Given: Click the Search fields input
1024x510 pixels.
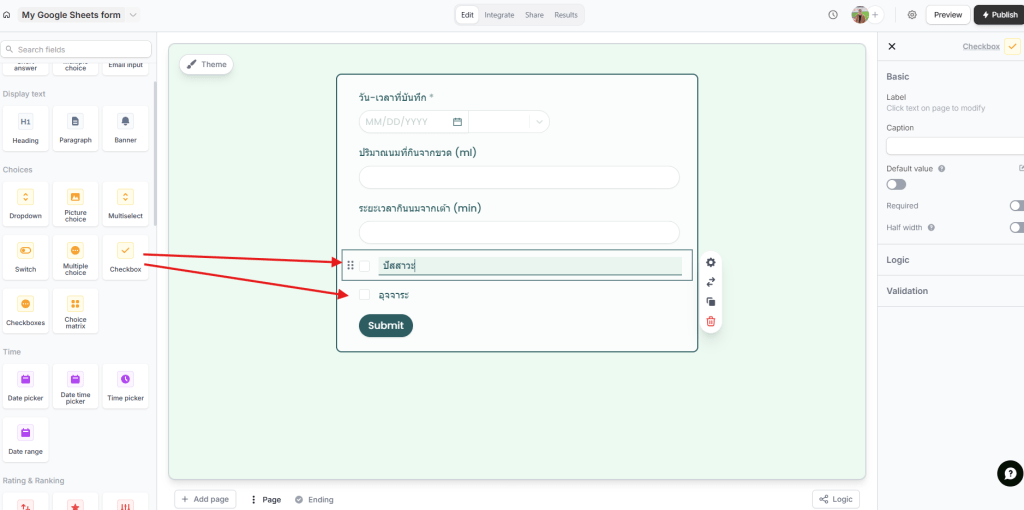Looking at the screenshot, I should [78, 49].
